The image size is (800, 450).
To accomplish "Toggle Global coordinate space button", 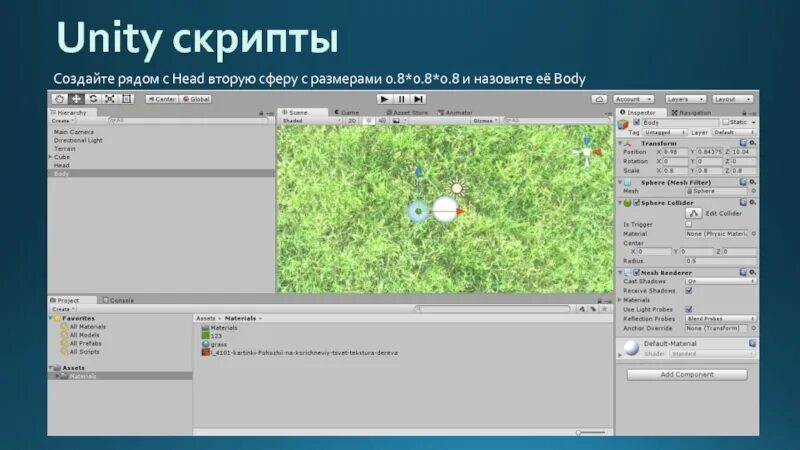I will click(196, 99).
